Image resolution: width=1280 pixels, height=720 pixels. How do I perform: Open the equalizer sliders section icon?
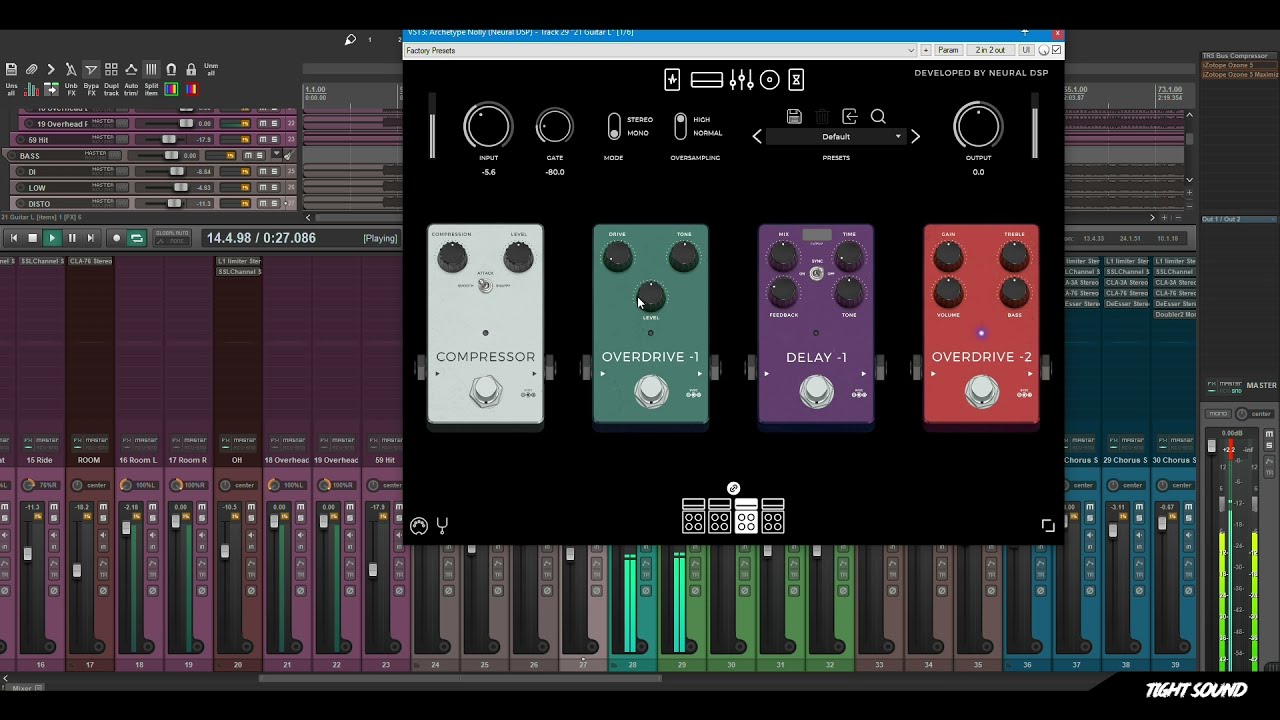(741, 80)
